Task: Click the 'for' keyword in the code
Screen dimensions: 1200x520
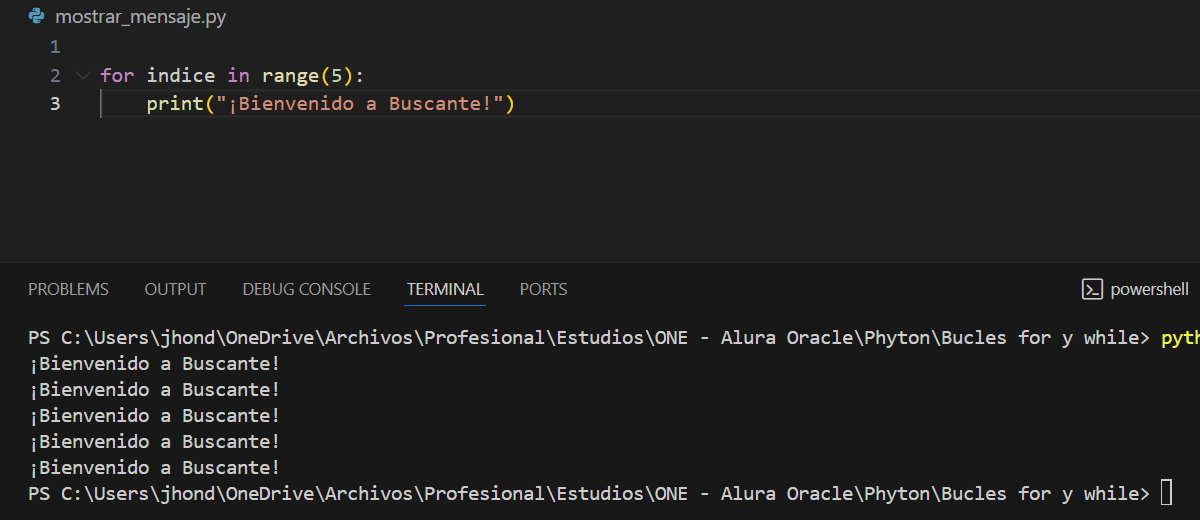Action: 117,75
